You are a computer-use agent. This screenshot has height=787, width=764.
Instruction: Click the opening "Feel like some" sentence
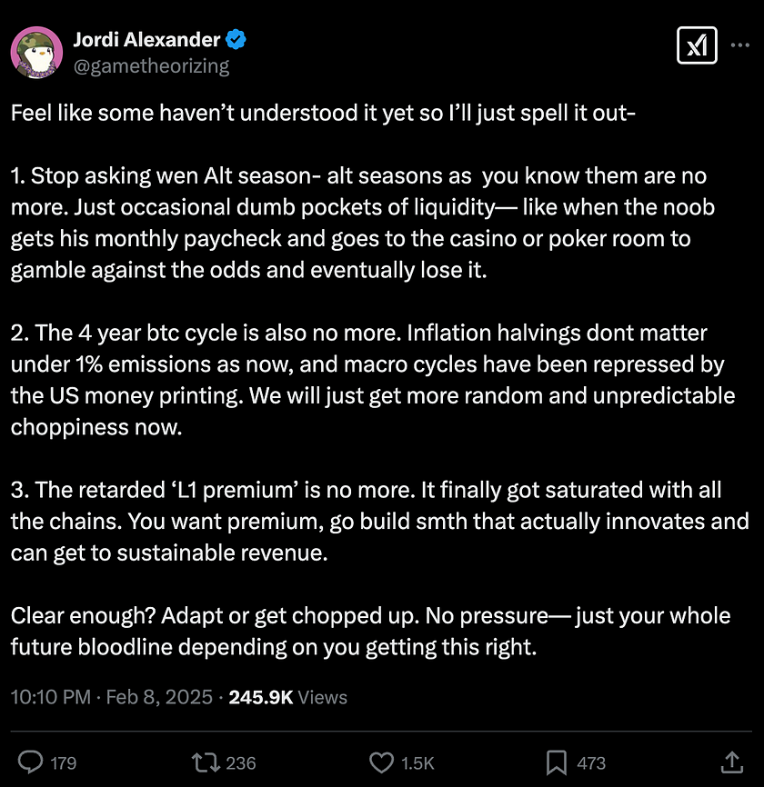(320, 112)
